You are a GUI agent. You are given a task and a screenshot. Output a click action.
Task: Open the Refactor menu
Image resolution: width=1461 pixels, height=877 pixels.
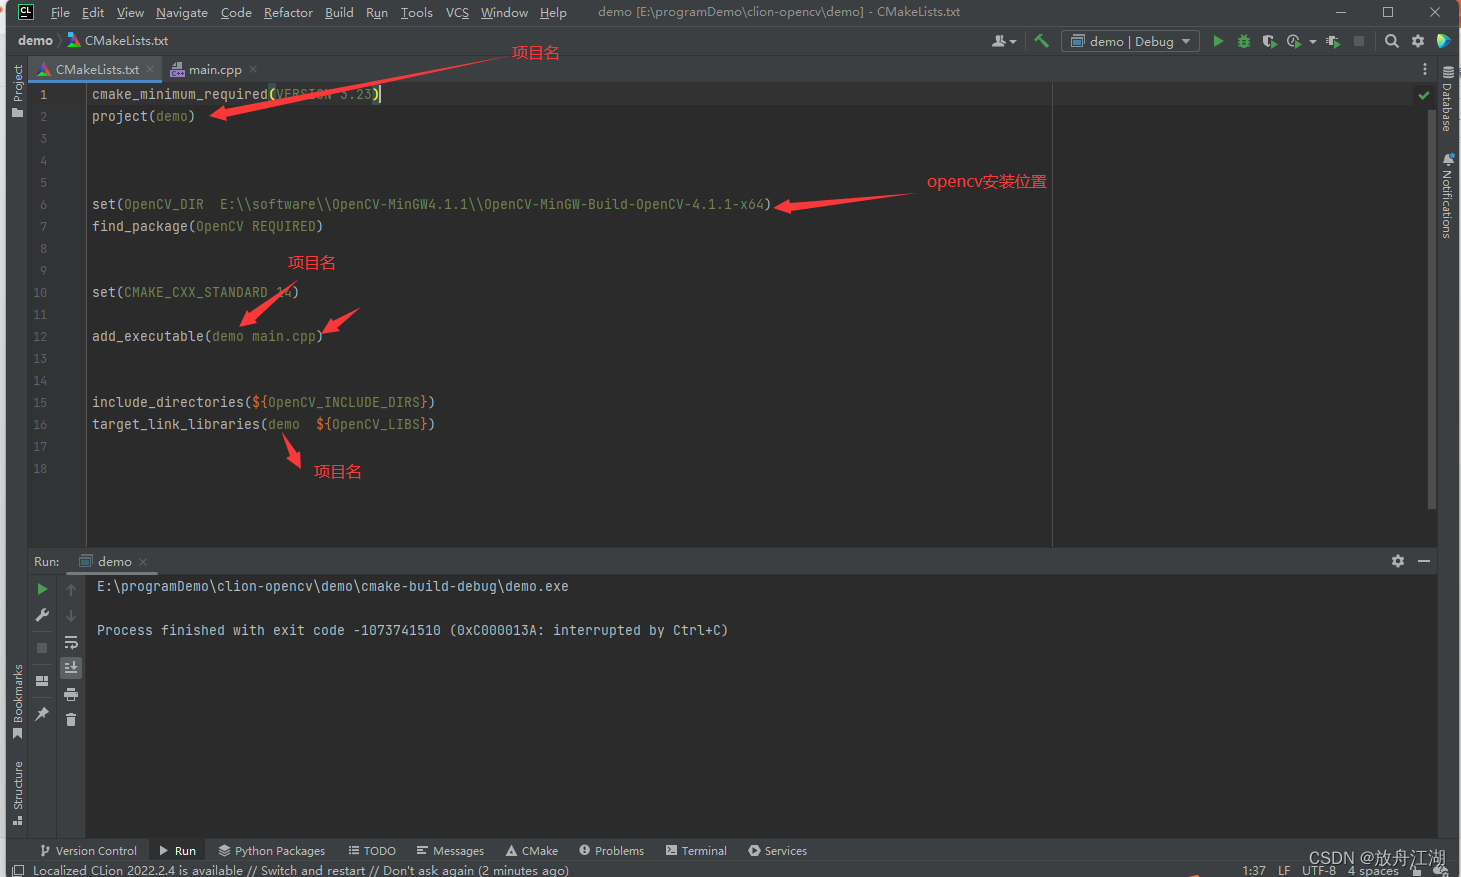click(x=288, y=12)
